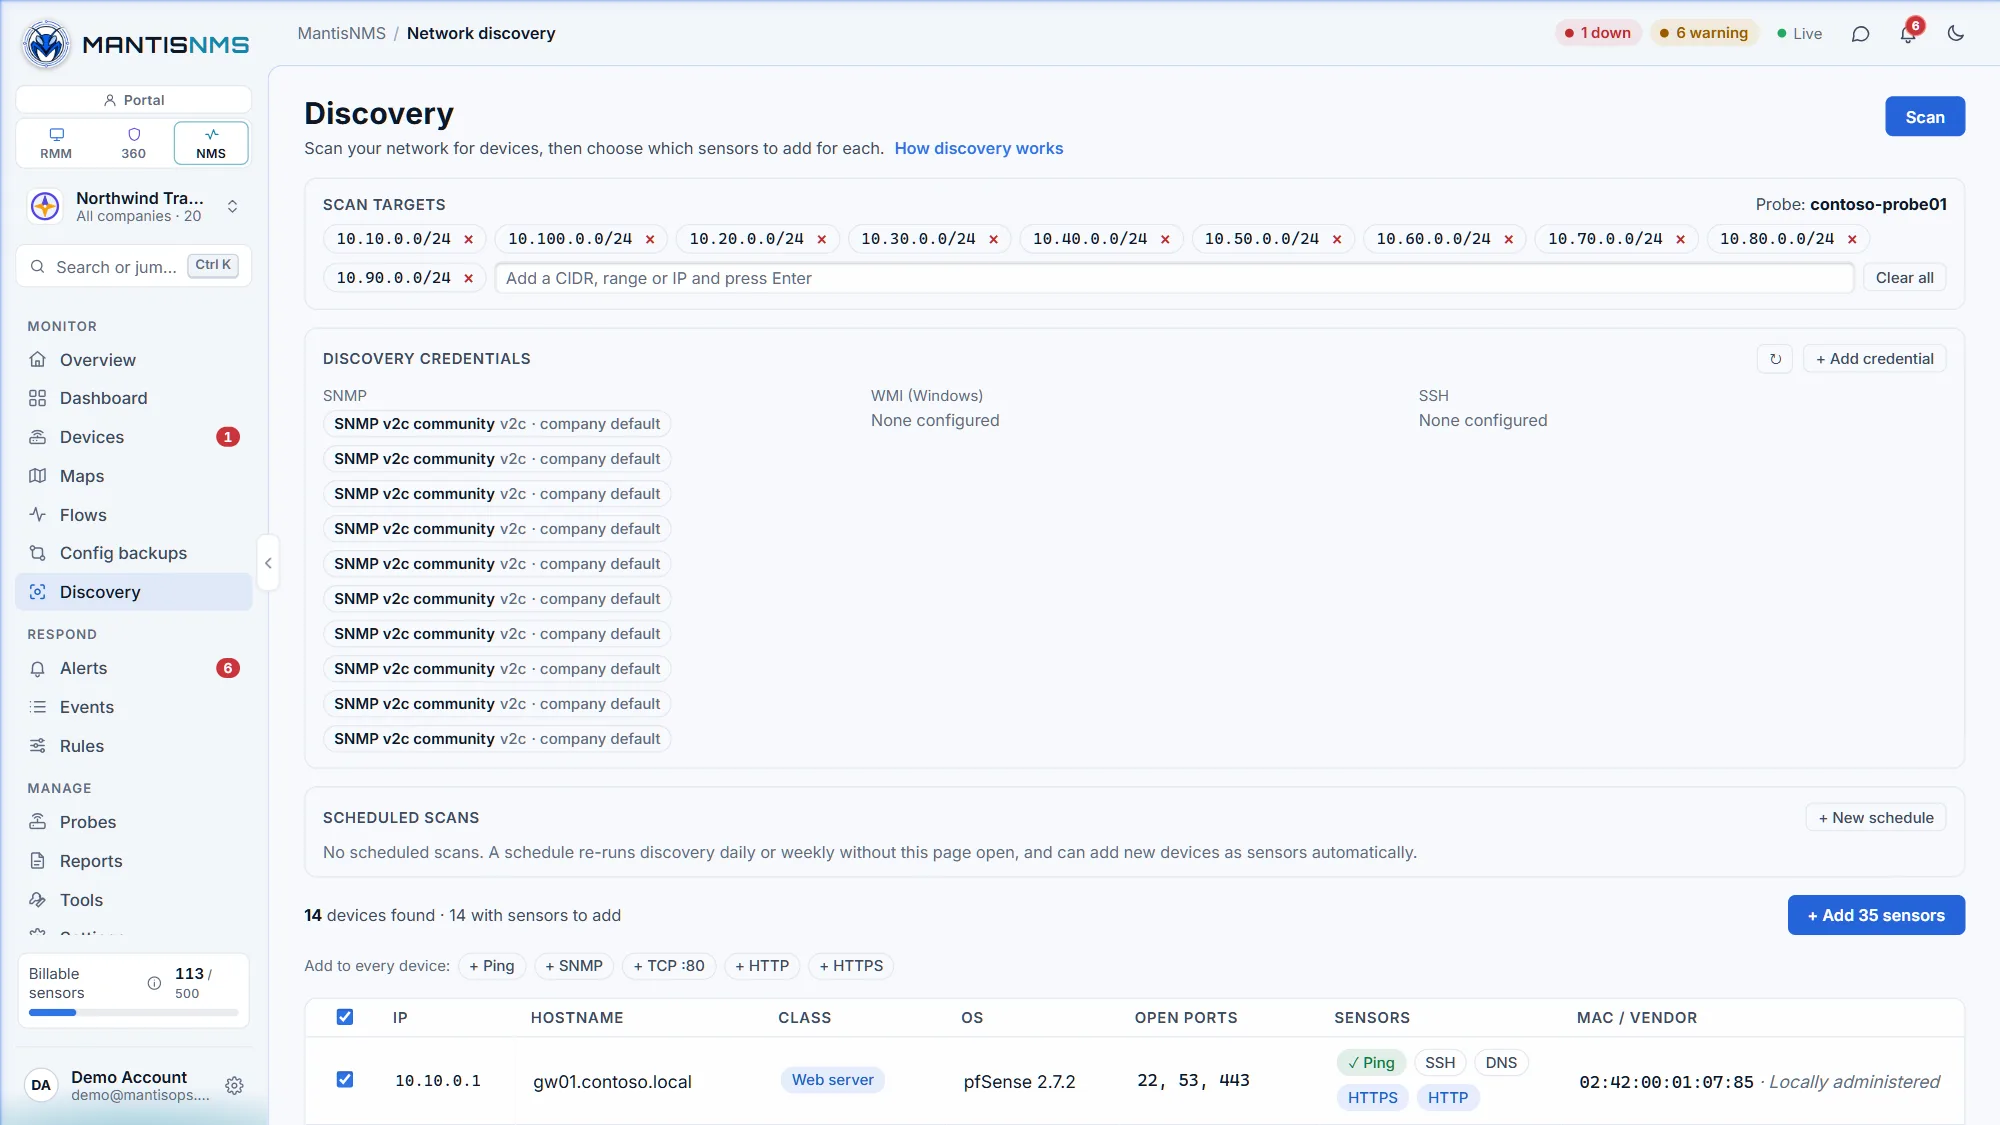This screenshot has height=1125, width=2000.
Task: Toggle the HTTPS sensor on gw01
Action: pyautogui.click(x=1372, y=1098)
